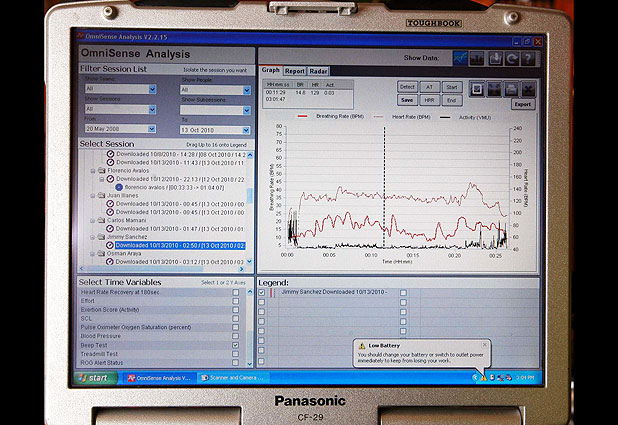Click the checkmark graph options icon
618x425 pixels.
(x=477, y=89)
